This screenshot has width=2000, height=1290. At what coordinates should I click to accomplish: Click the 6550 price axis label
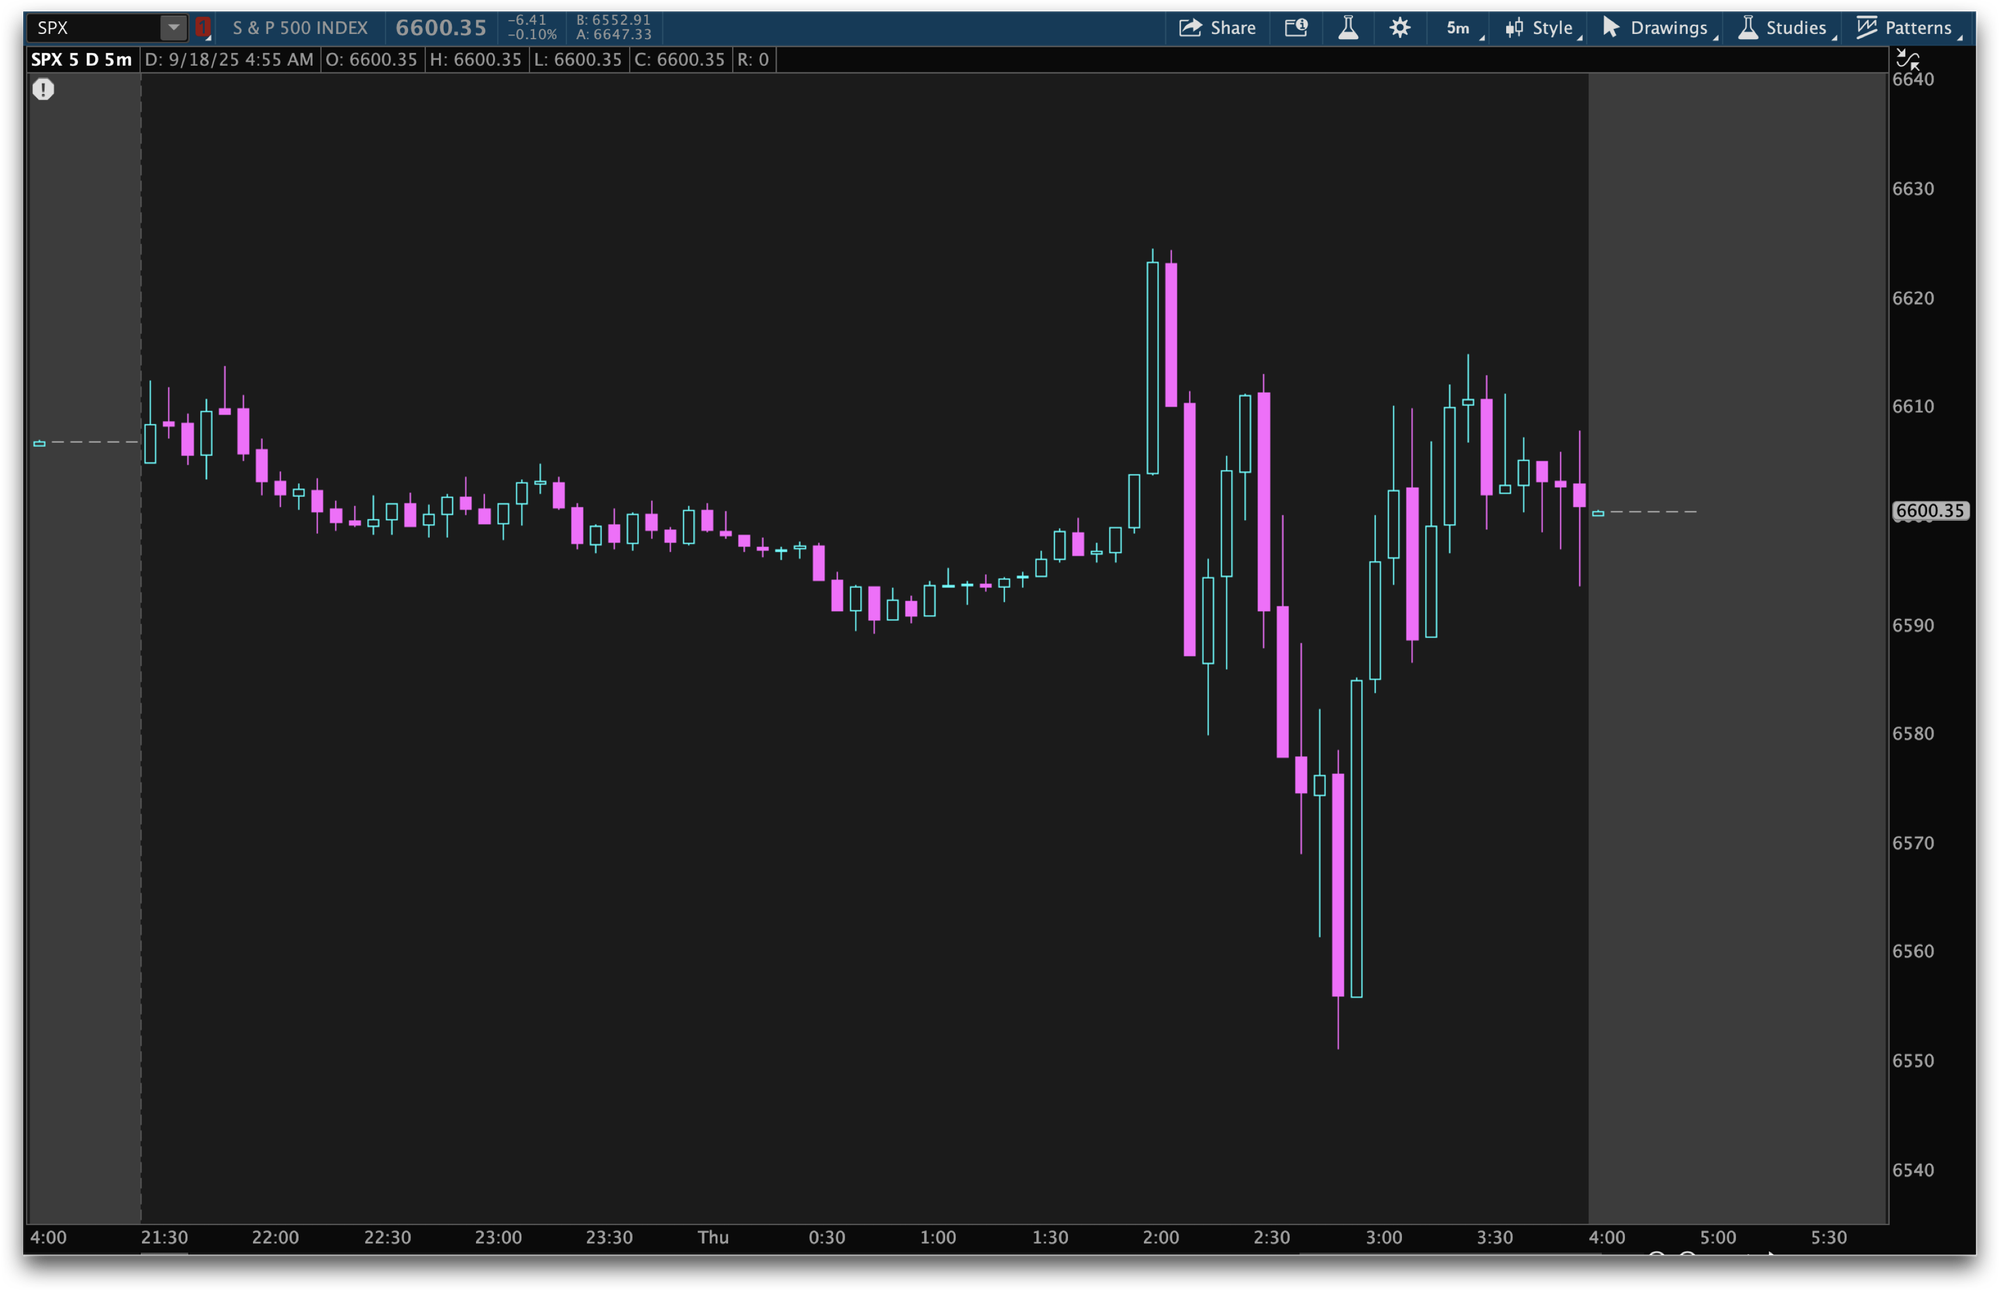1913,1060
